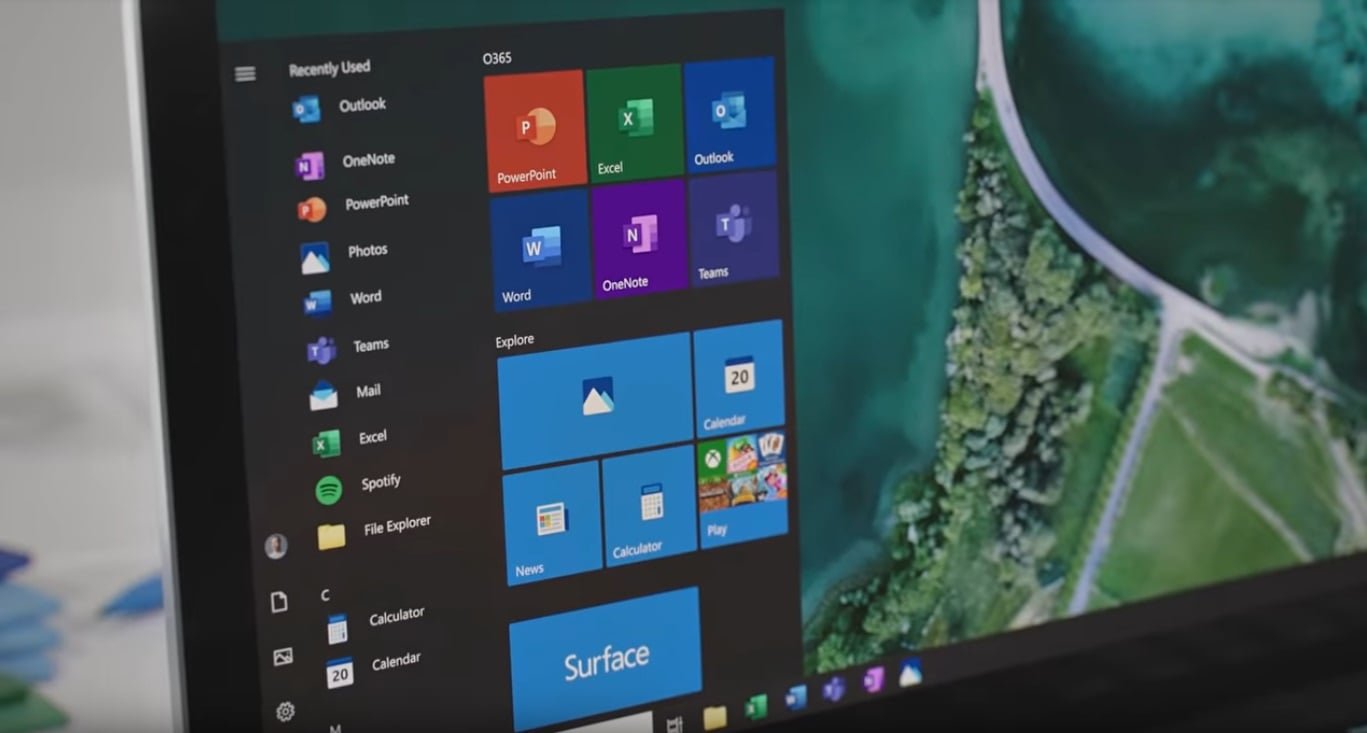Open Task View from the taskbar
Image resolution: width=1367 pixels, height=733 pixels.
(x=673, y=723)
